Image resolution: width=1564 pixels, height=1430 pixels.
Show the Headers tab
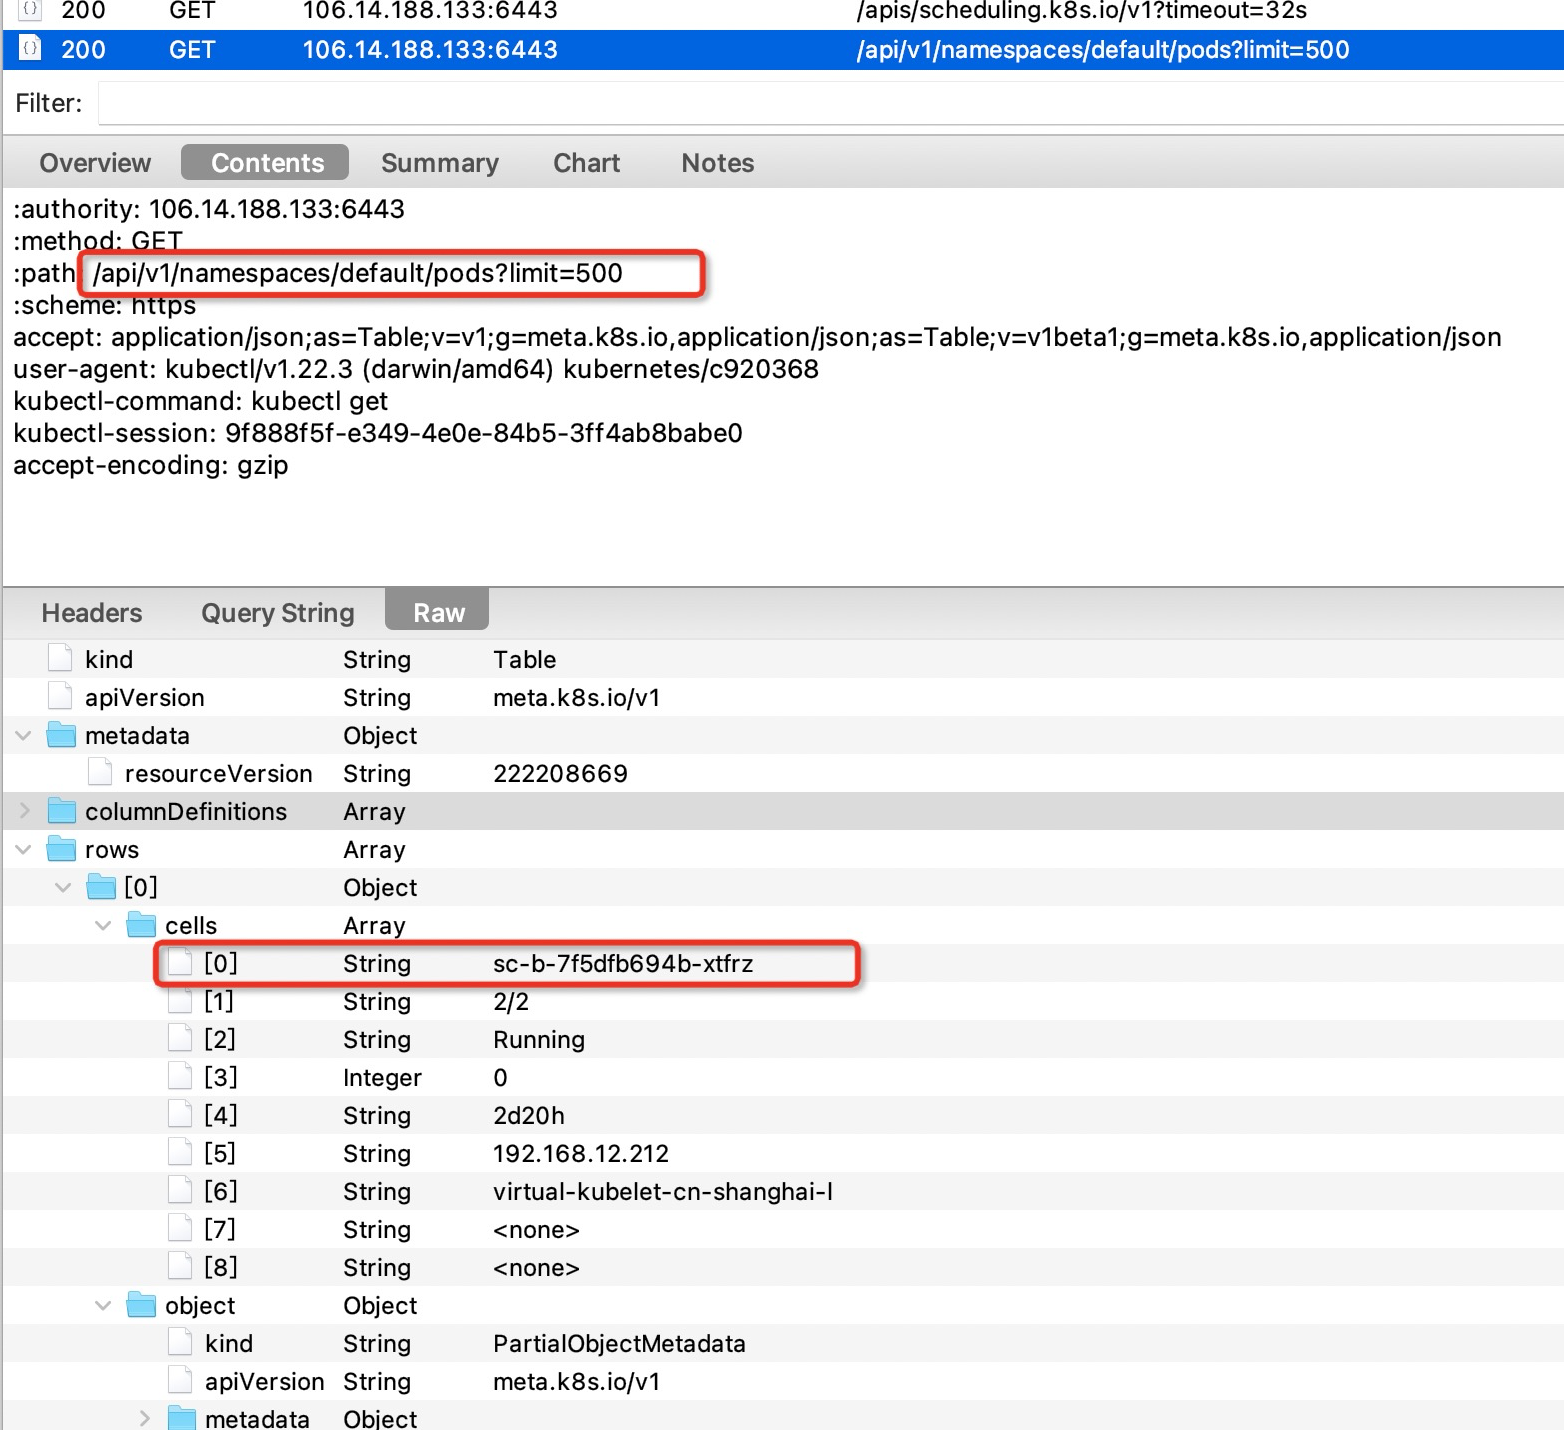pos(92,613)
